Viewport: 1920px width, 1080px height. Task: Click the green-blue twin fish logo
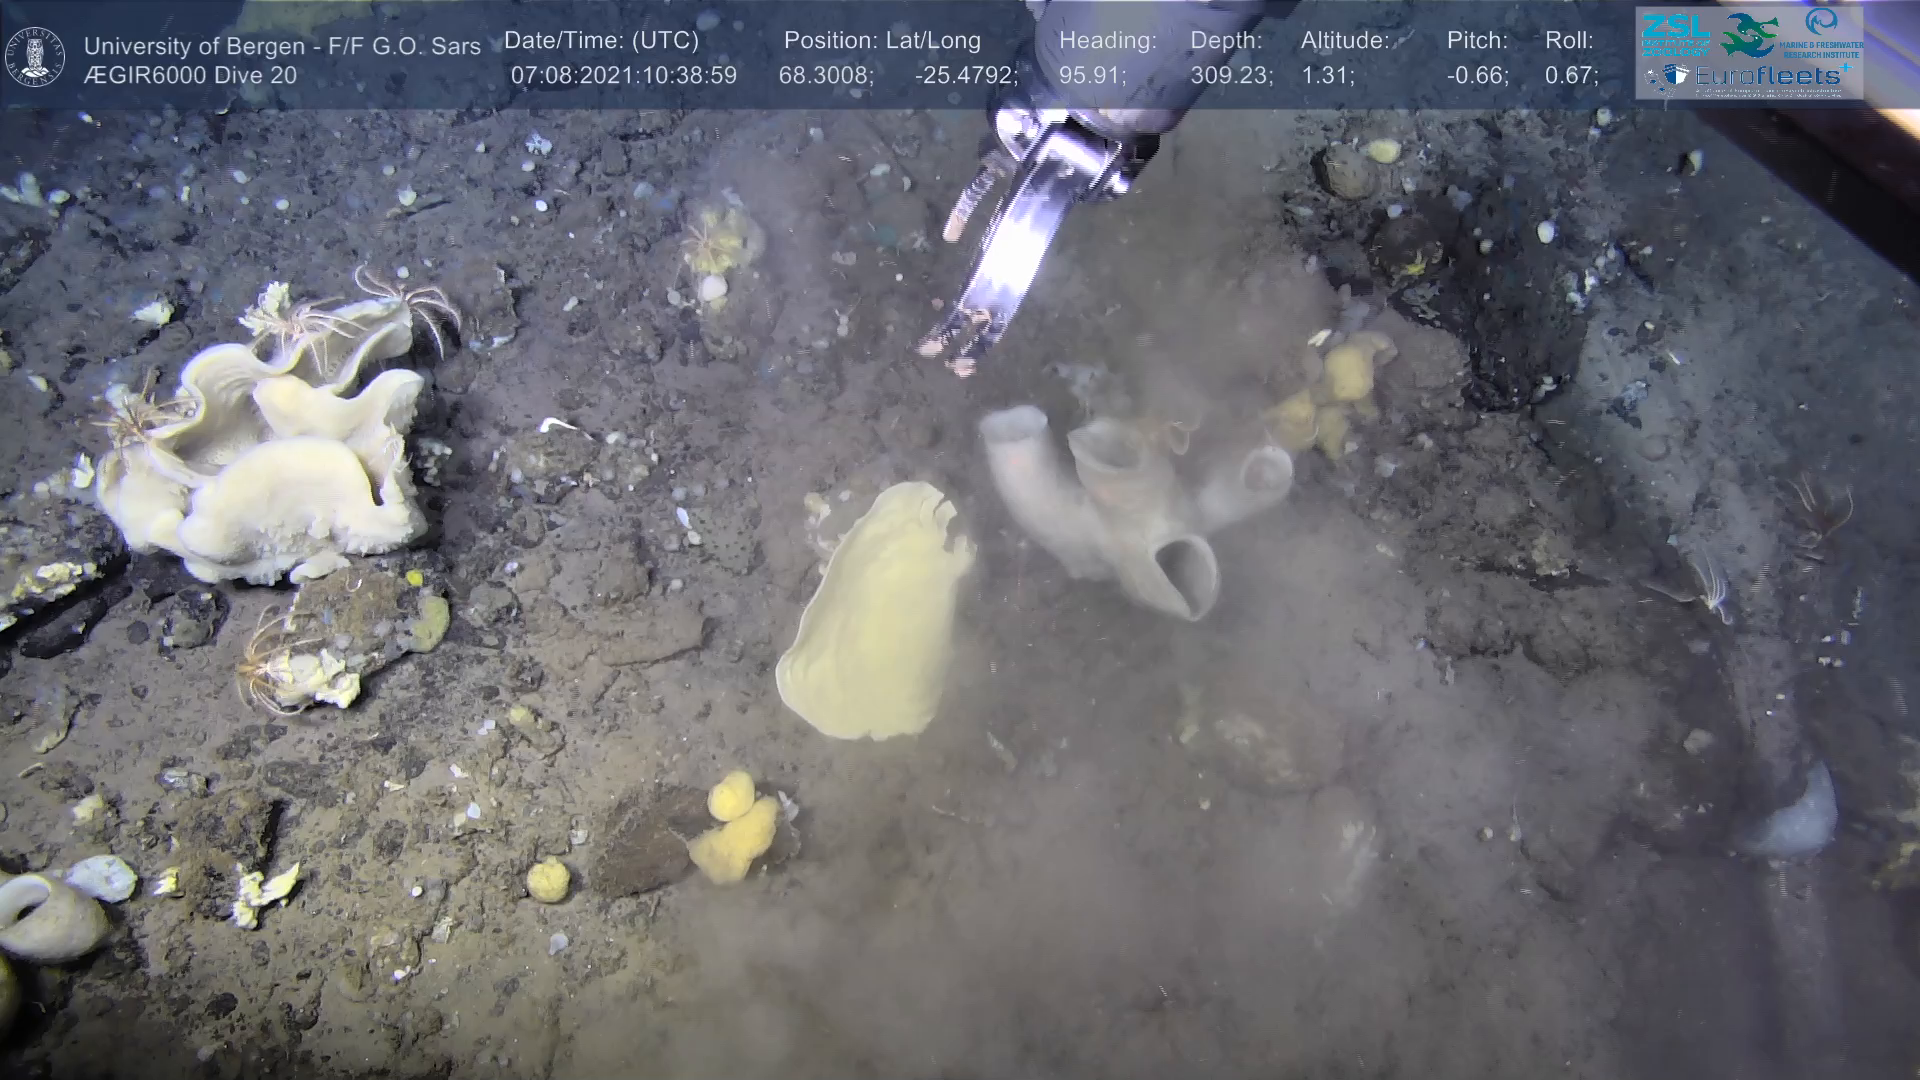click(1749, 35)
